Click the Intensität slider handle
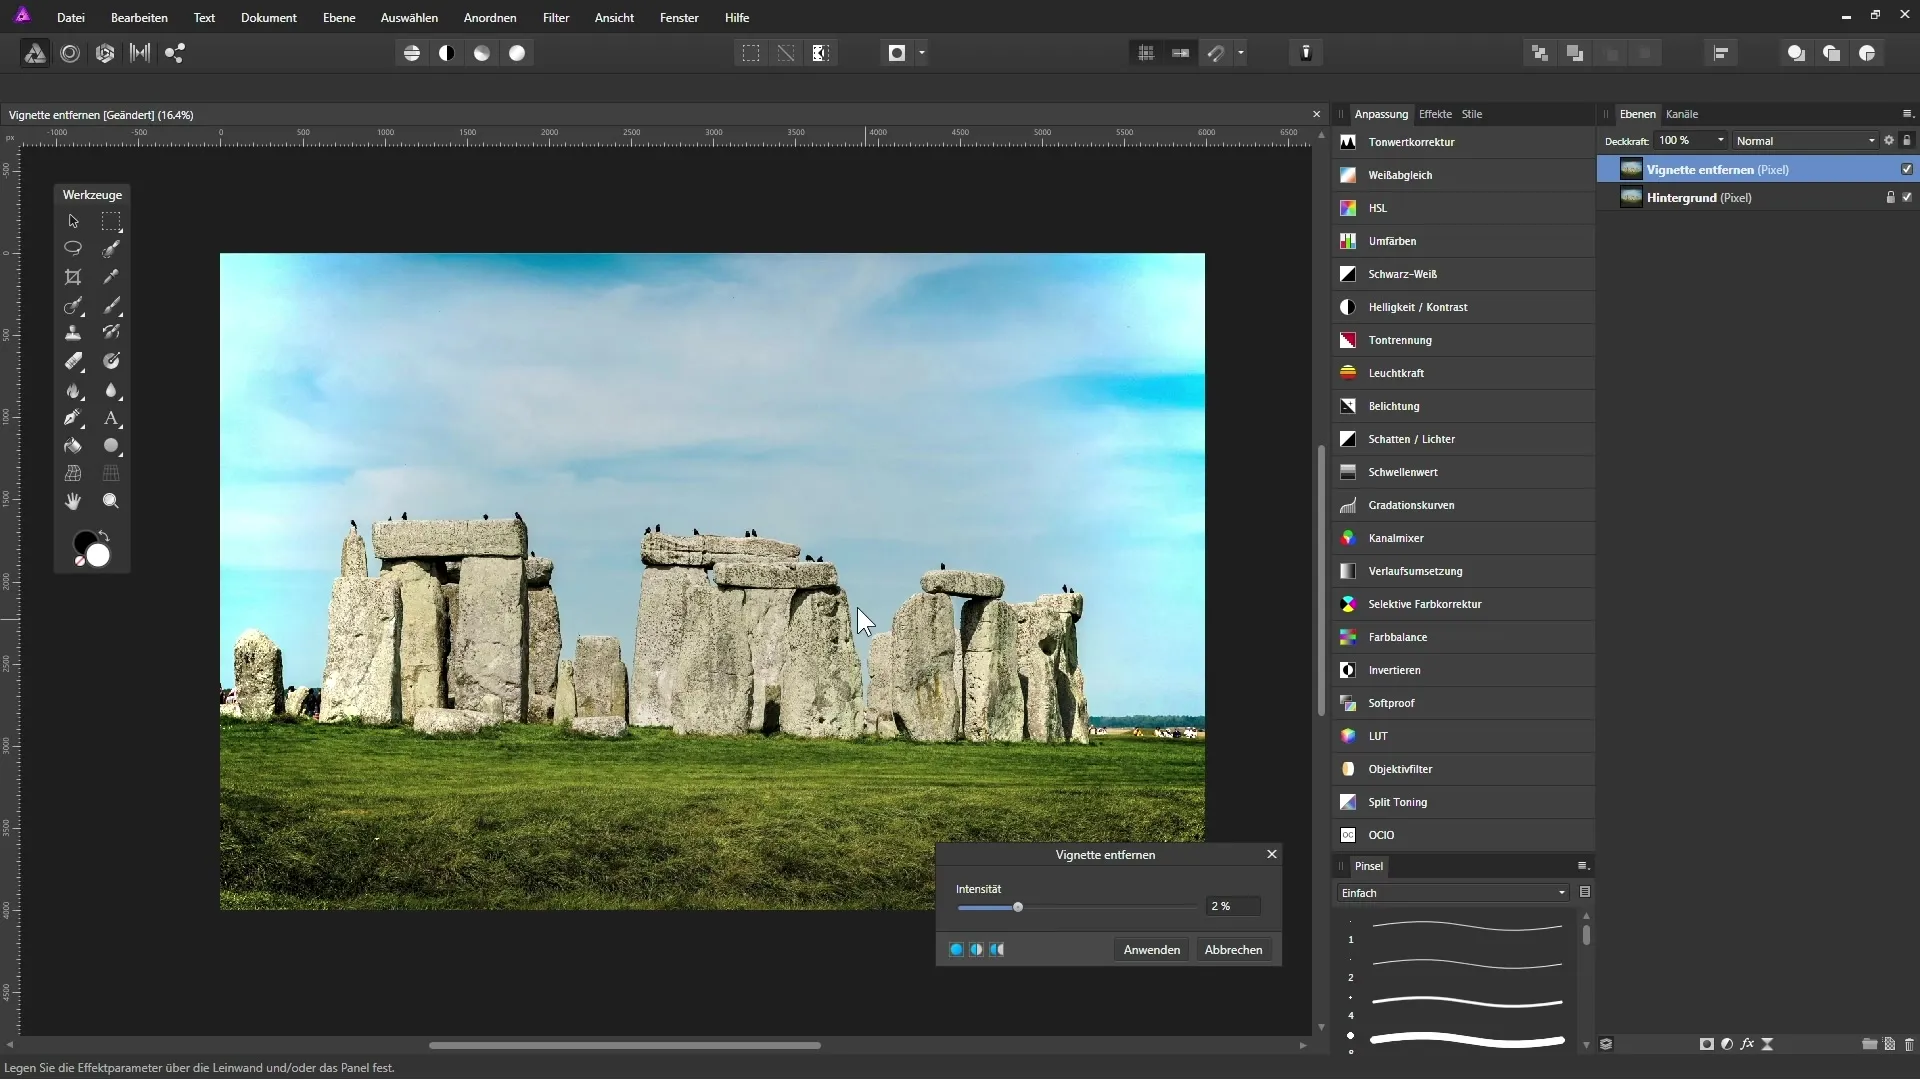The height and width of the screenshot is (1080, 1920). [1018, 907]
